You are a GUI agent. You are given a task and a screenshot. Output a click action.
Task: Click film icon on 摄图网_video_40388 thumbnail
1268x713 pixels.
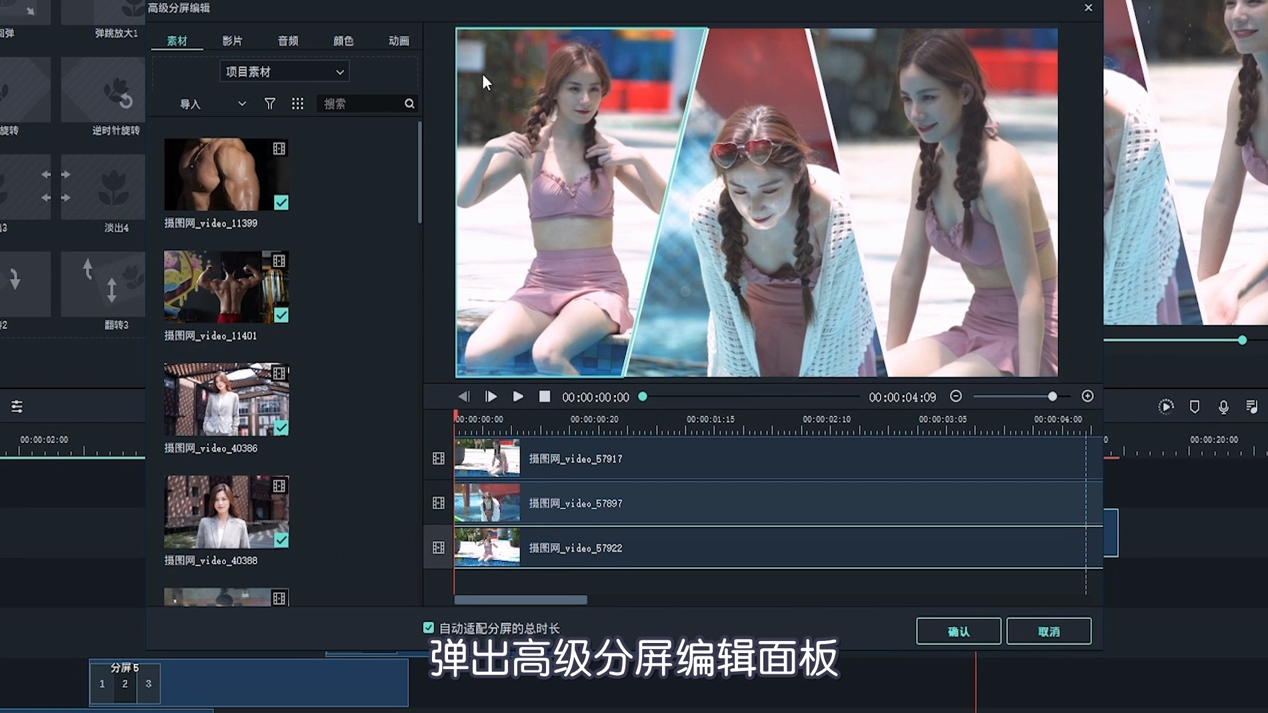(x=279, y=486)
